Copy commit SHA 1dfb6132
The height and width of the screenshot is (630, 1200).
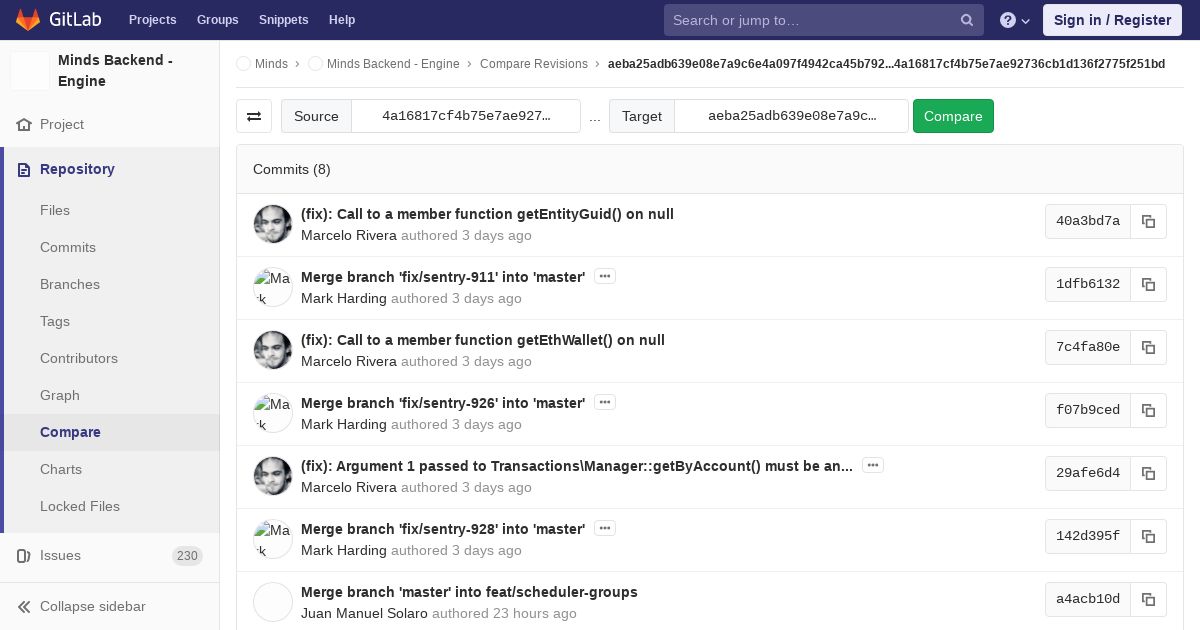point(1148,284)
